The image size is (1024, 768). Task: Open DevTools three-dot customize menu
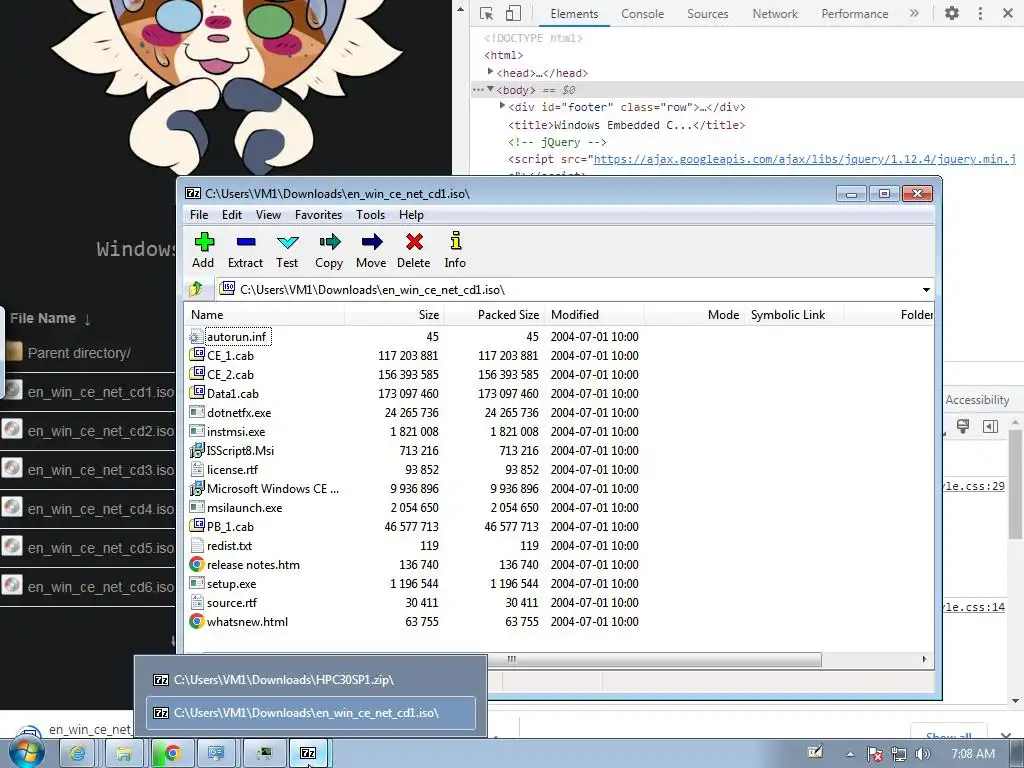(x=980, y=13)
